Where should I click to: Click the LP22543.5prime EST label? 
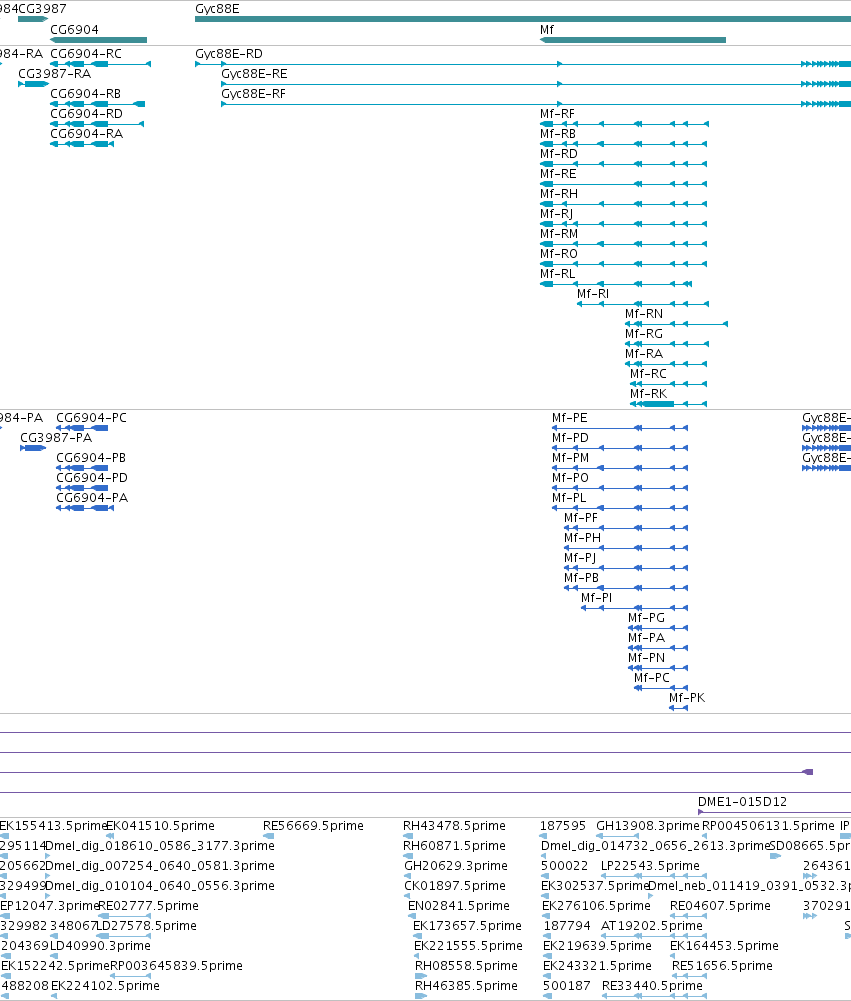650,866
